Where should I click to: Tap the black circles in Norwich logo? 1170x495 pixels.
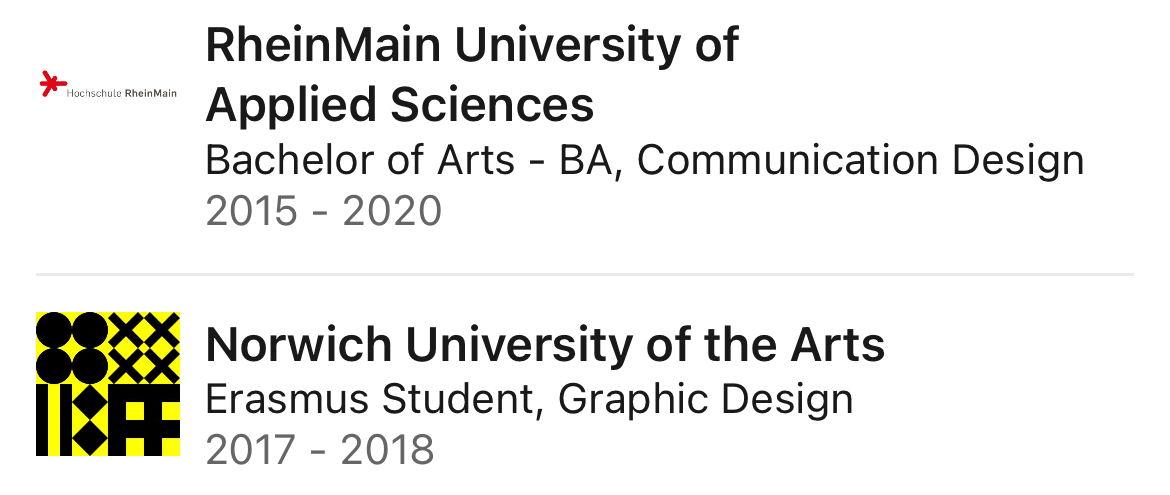72,347
